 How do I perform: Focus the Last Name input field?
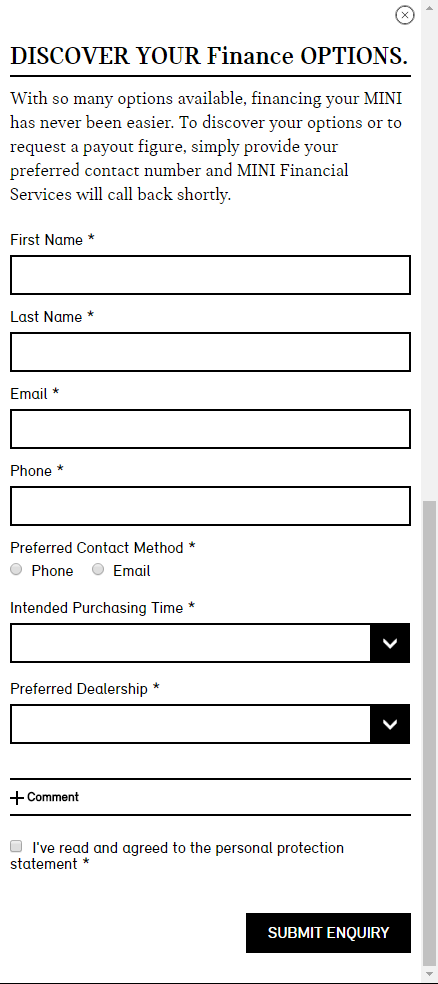[x=210, y=352]
